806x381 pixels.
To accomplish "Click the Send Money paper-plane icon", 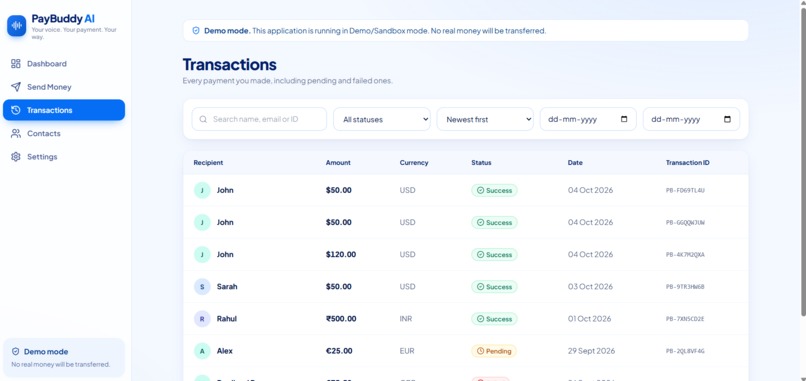I will pos(16,87).
